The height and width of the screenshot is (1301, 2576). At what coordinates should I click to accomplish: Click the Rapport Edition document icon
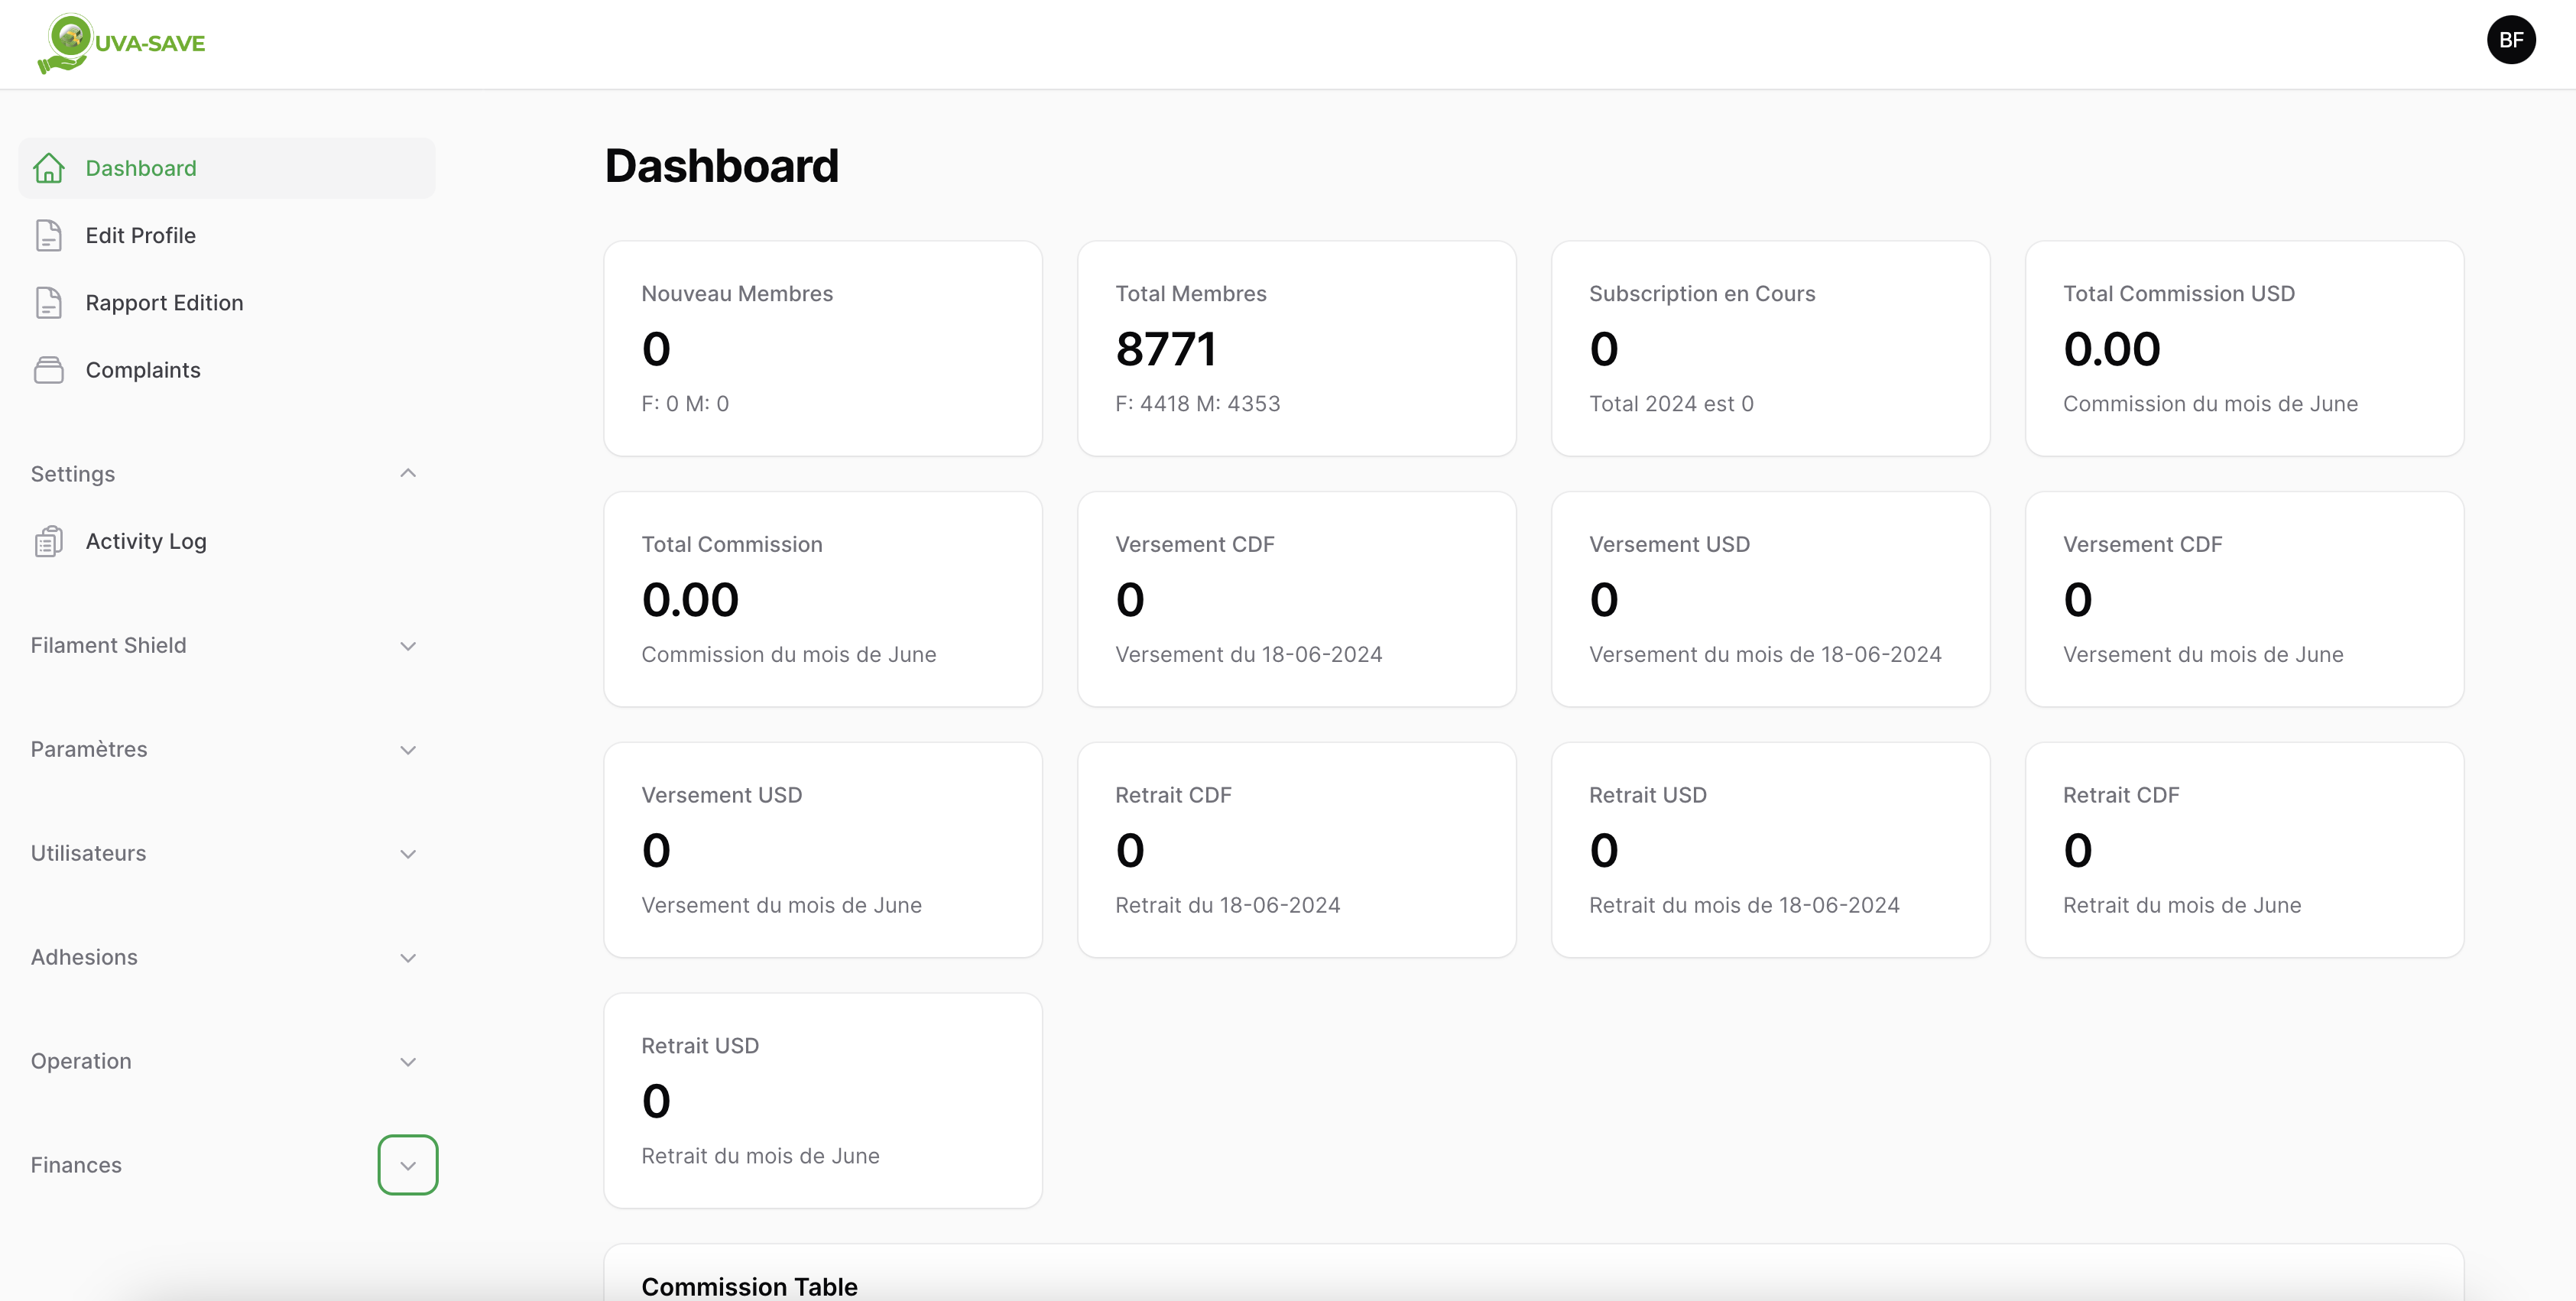(x=48, y=303)
